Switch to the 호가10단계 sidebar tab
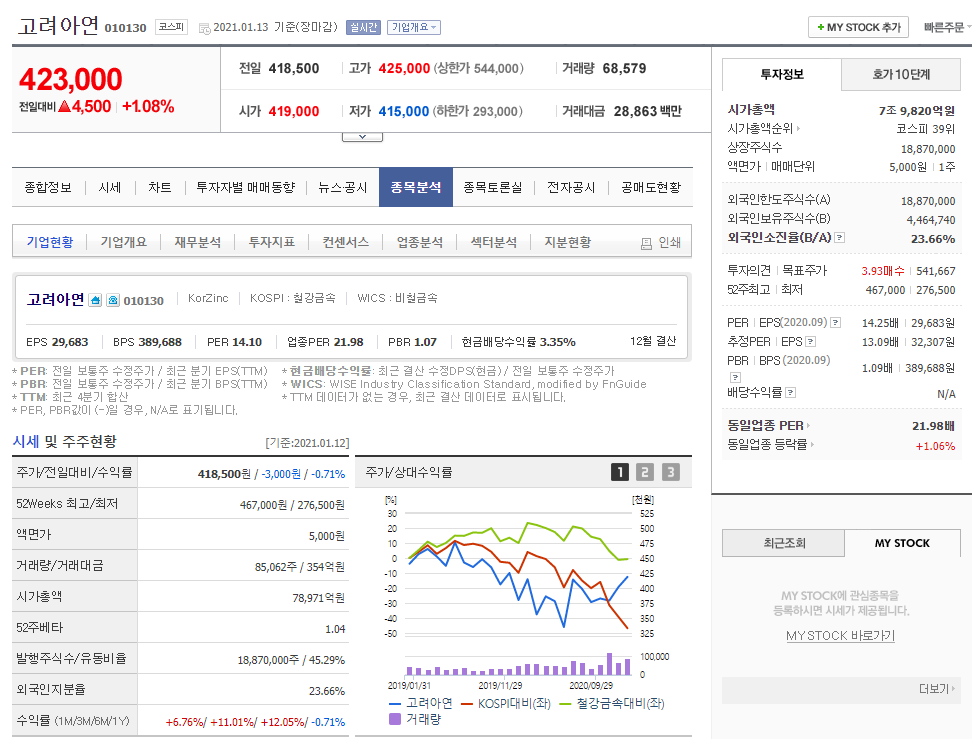The width and height of the screenshot is (972, 739). click(901, 74)
